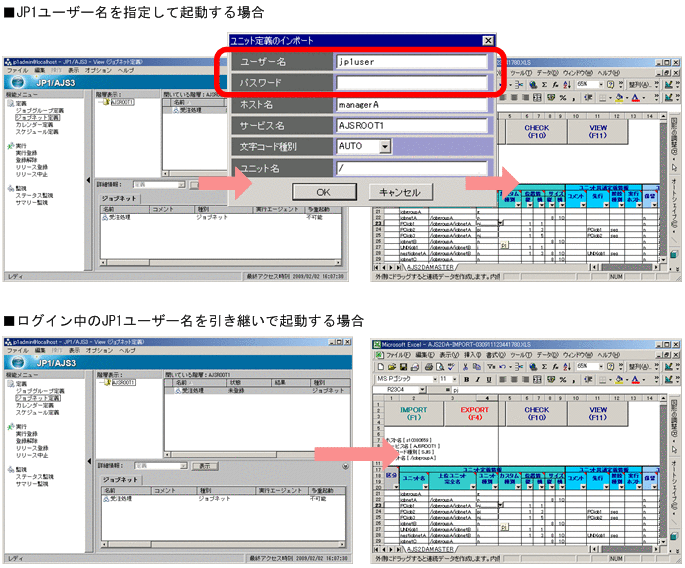Click the IMPORT (F1) button in Excel sheet

pyautogui.click(x=413, y=413)
